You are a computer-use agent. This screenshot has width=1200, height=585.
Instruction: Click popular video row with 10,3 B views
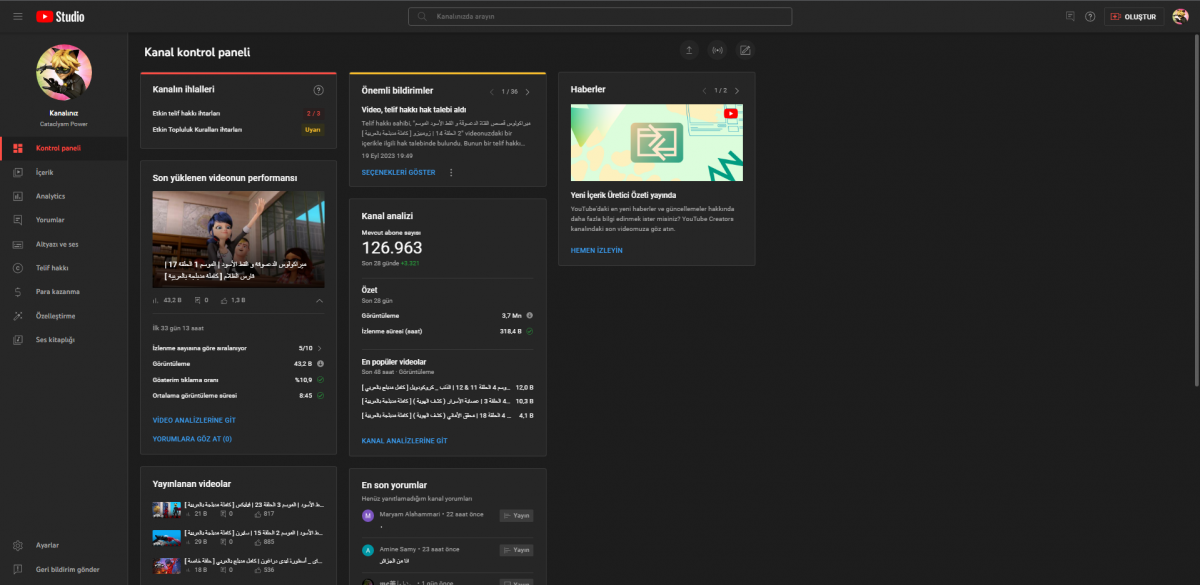point(448,400)
